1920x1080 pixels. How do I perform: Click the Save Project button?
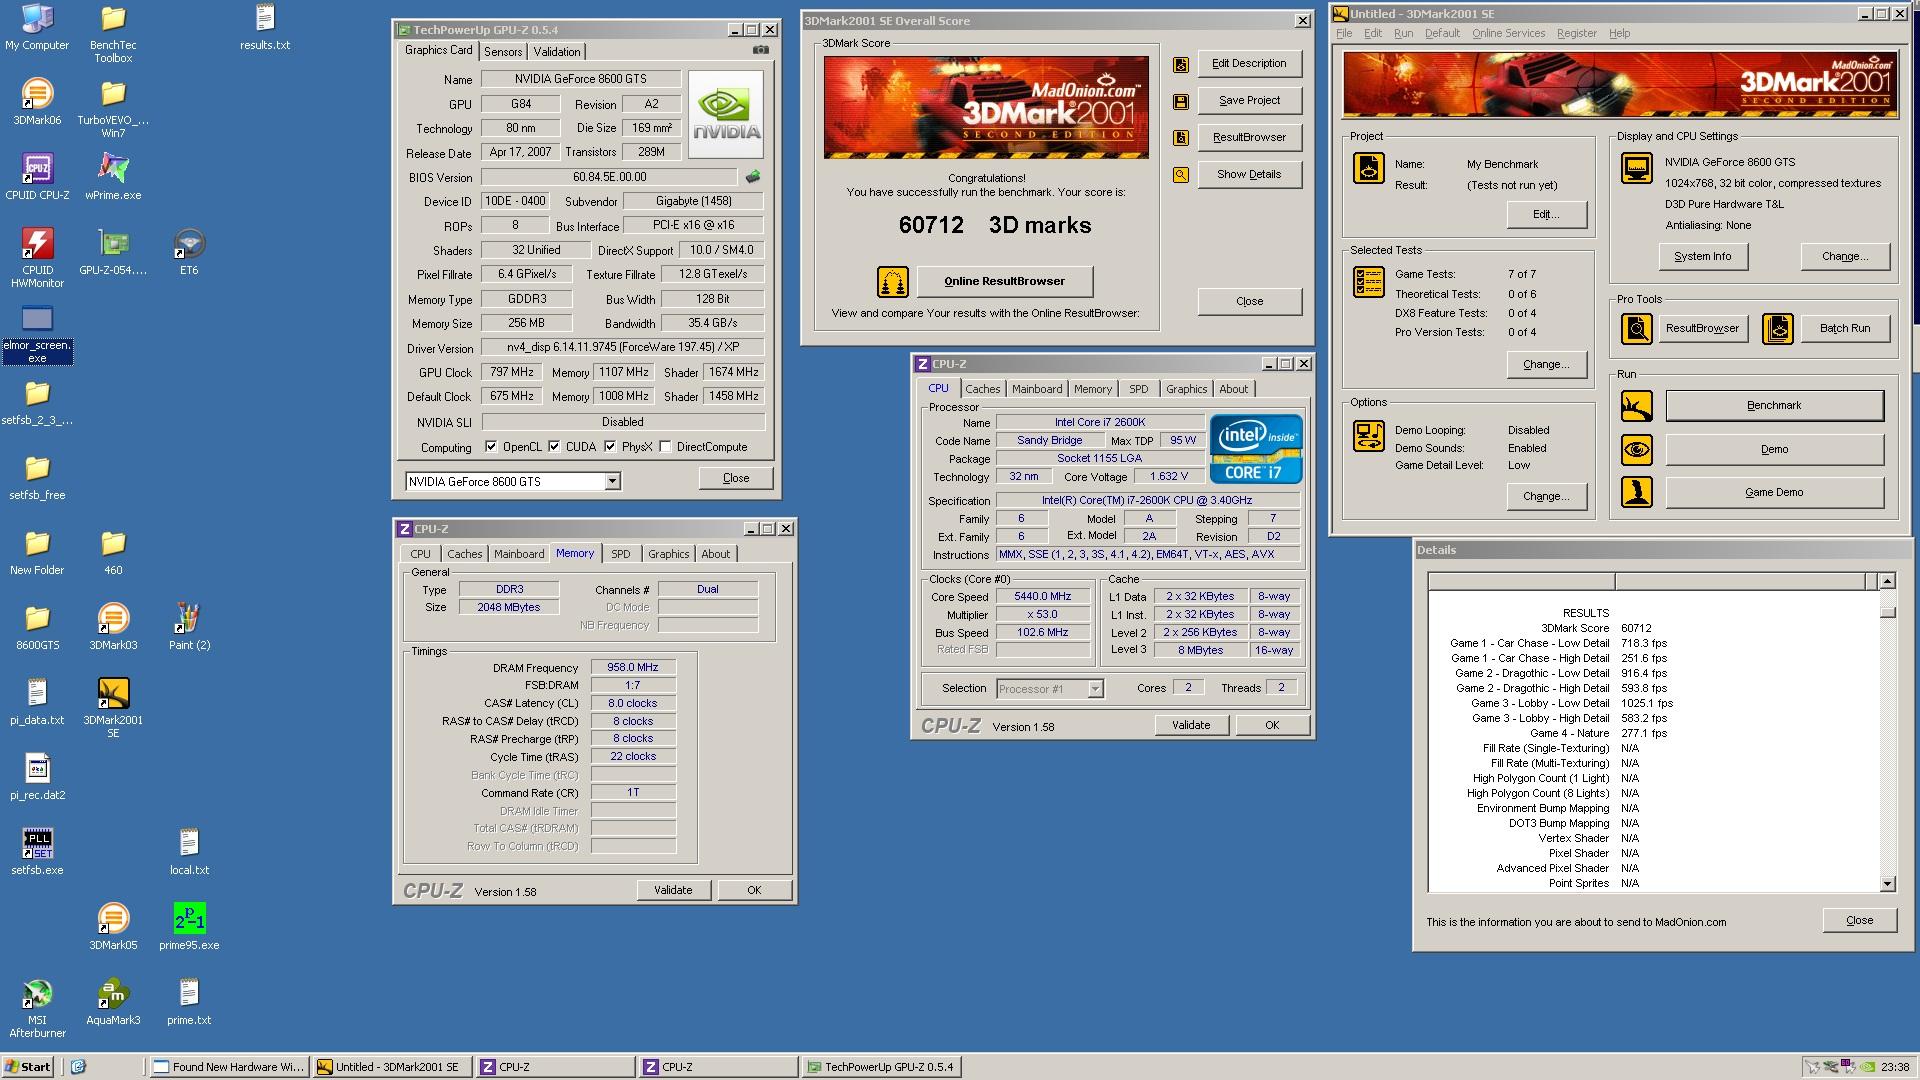pyautogui.click(x=1249, y=101)
